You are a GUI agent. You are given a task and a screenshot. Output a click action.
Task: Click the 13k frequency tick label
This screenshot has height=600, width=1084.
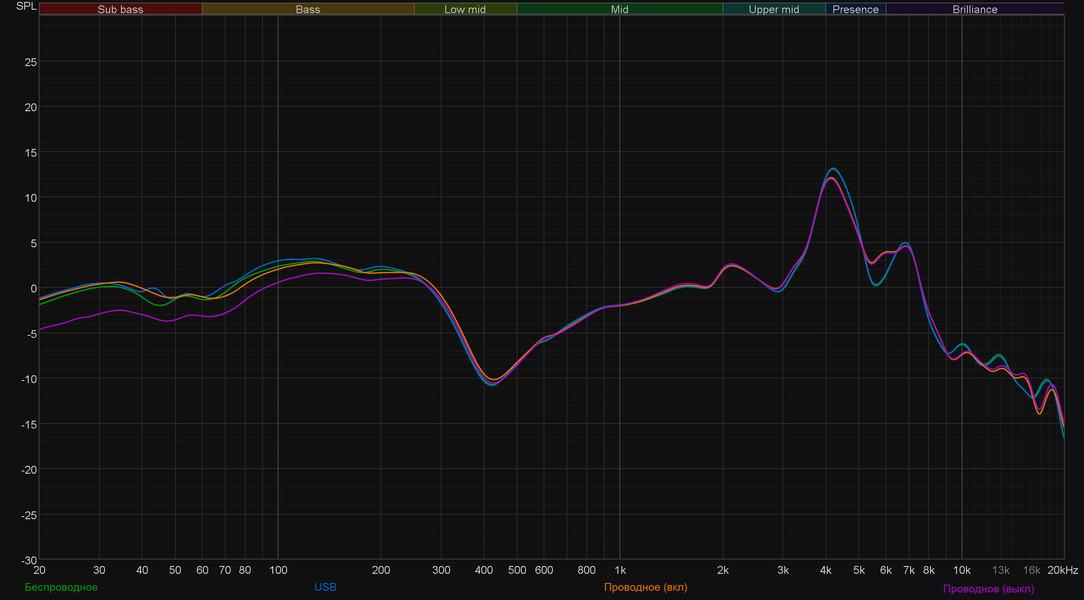click(1001, 570)
